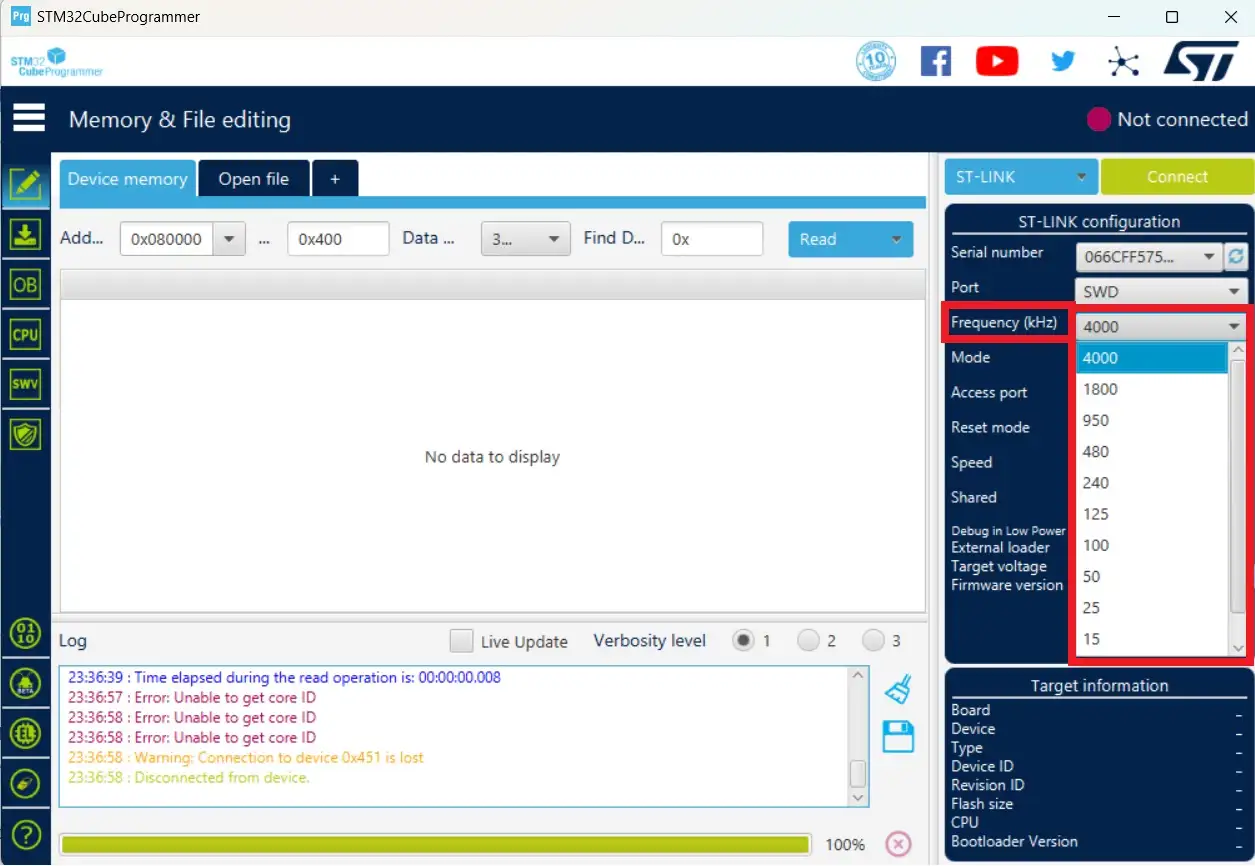This screenshot has height=866, width=1255.
Task: Choose 4000 kHz in frequency list
Action: [x=1152, y=358]
